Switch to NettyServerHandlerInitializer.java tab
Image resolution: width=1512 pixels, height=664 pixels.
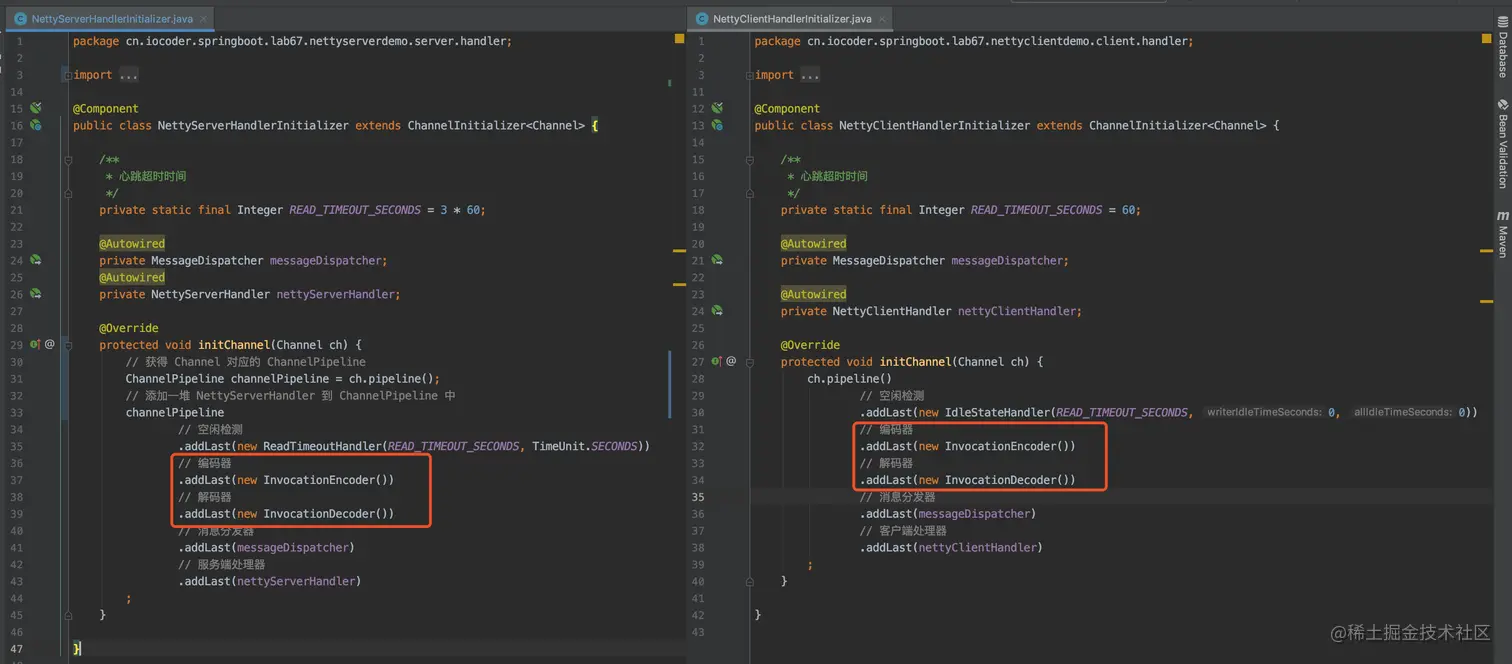pos(112,19)
